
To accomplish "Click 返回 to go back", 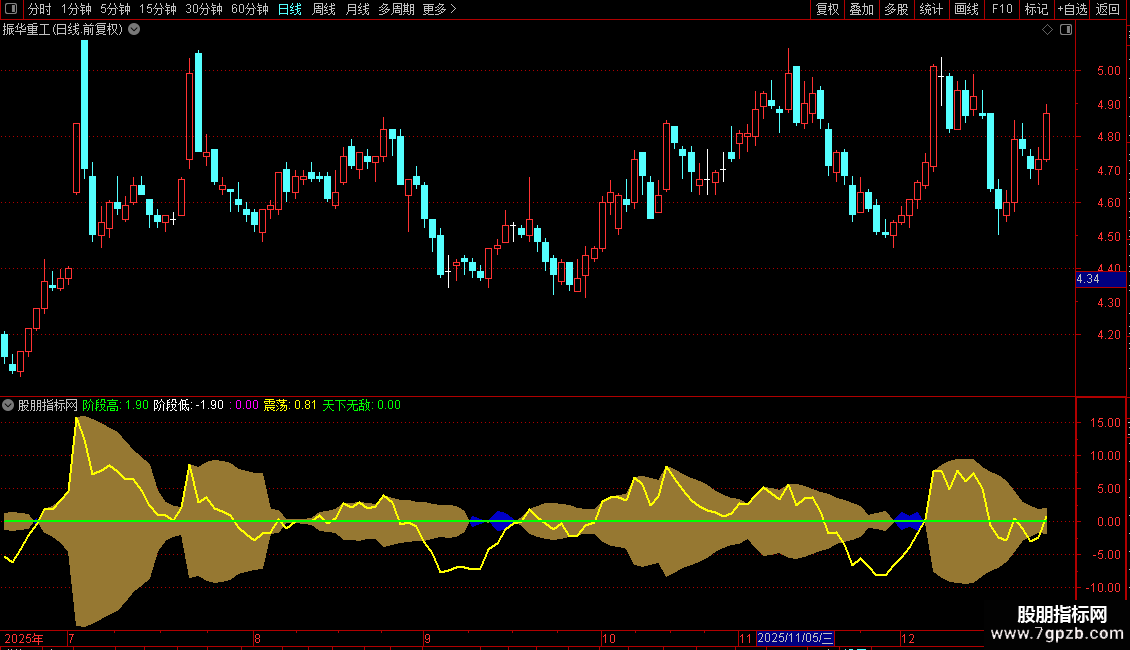I will point(1108,9).
